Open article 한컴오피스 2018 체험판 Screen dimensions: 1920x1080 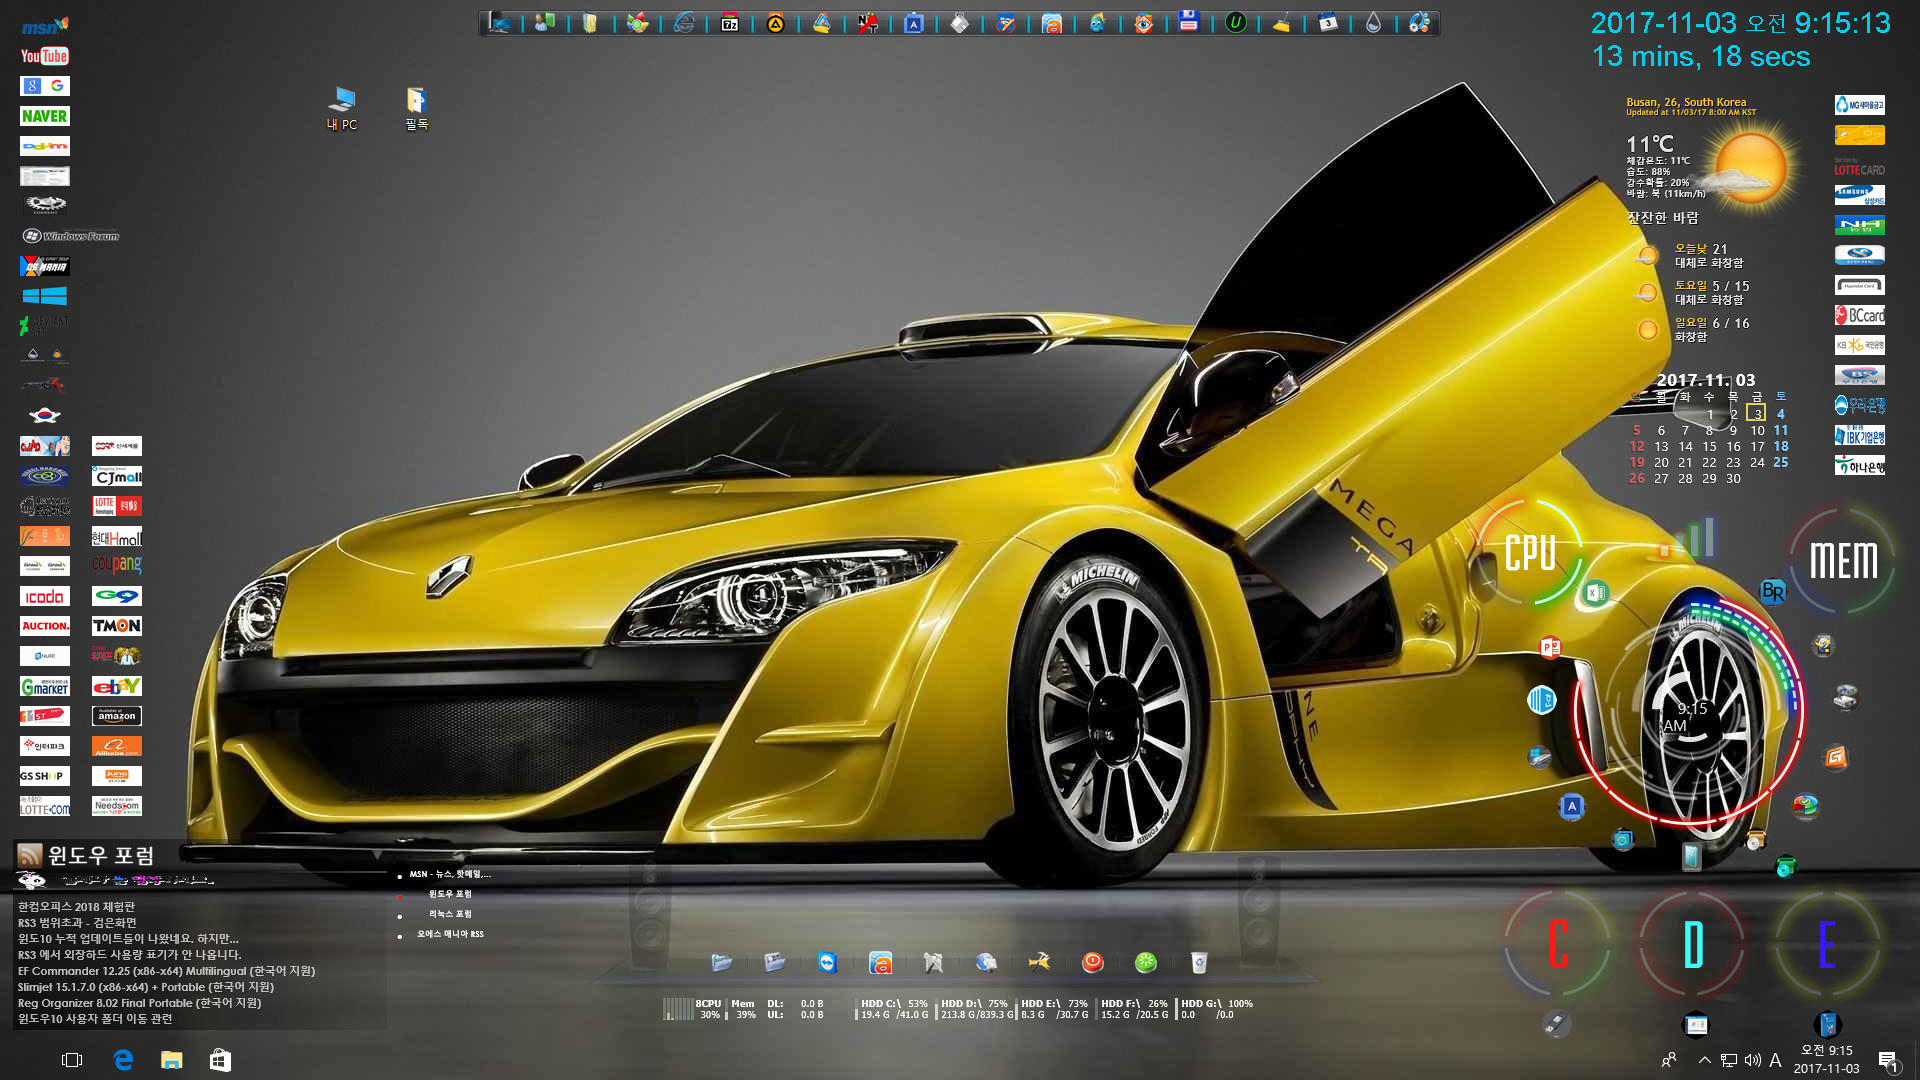(x=76, y=907)
